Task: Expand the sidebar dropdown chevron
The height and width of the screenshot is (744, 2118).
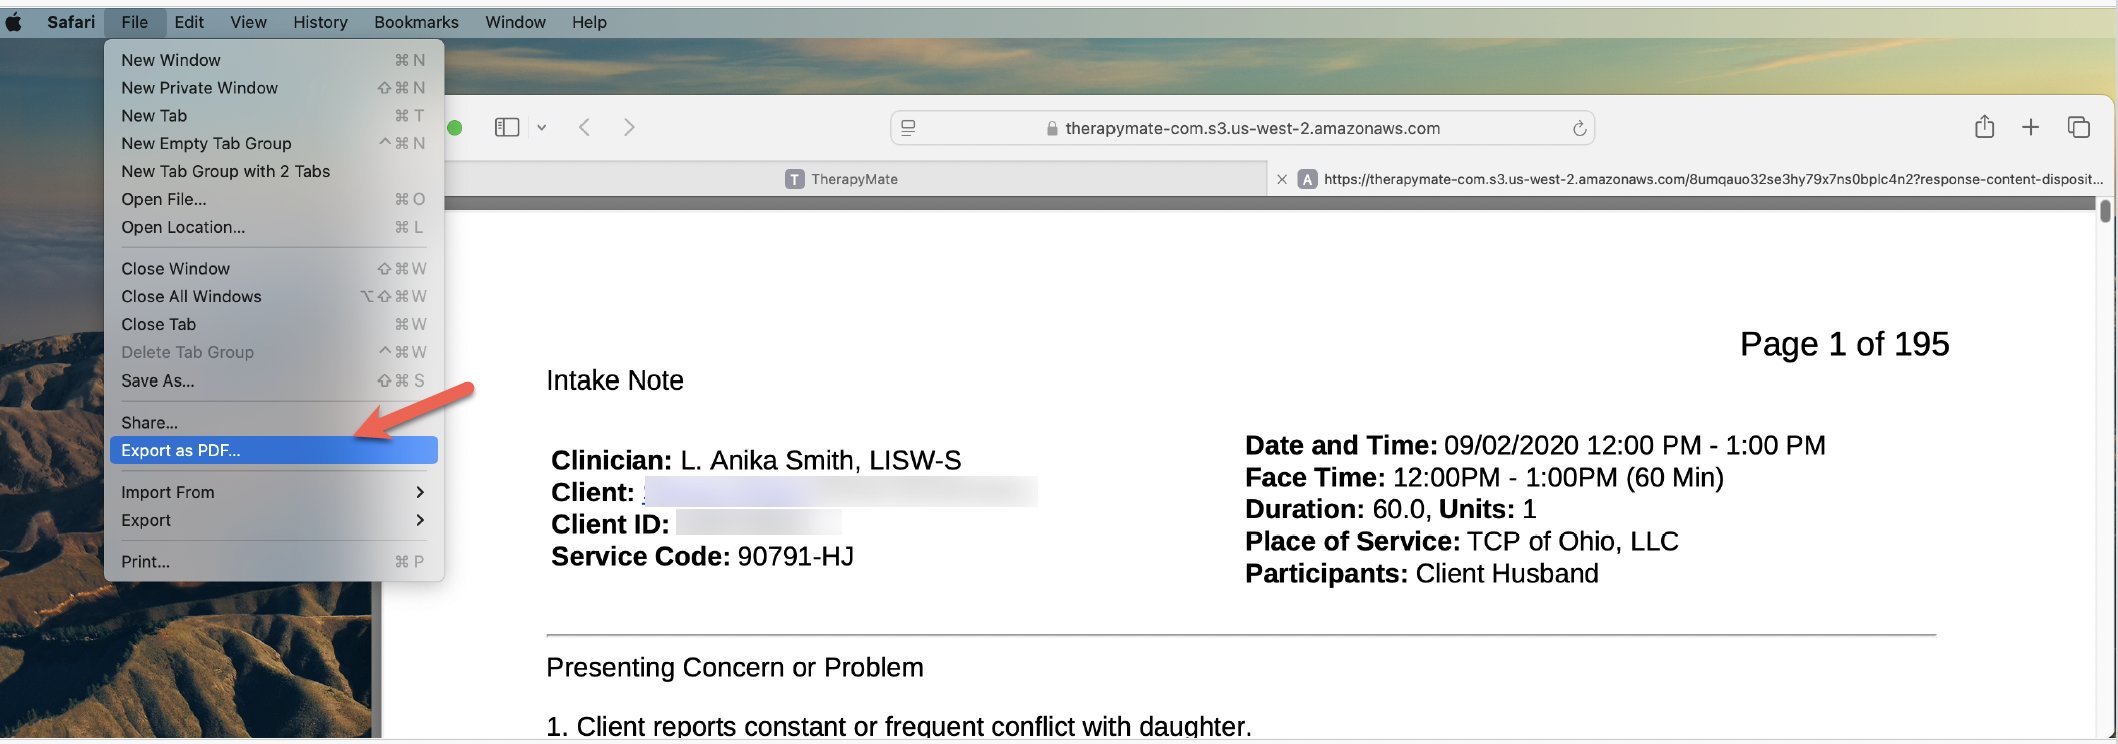Action: [541, 128]
